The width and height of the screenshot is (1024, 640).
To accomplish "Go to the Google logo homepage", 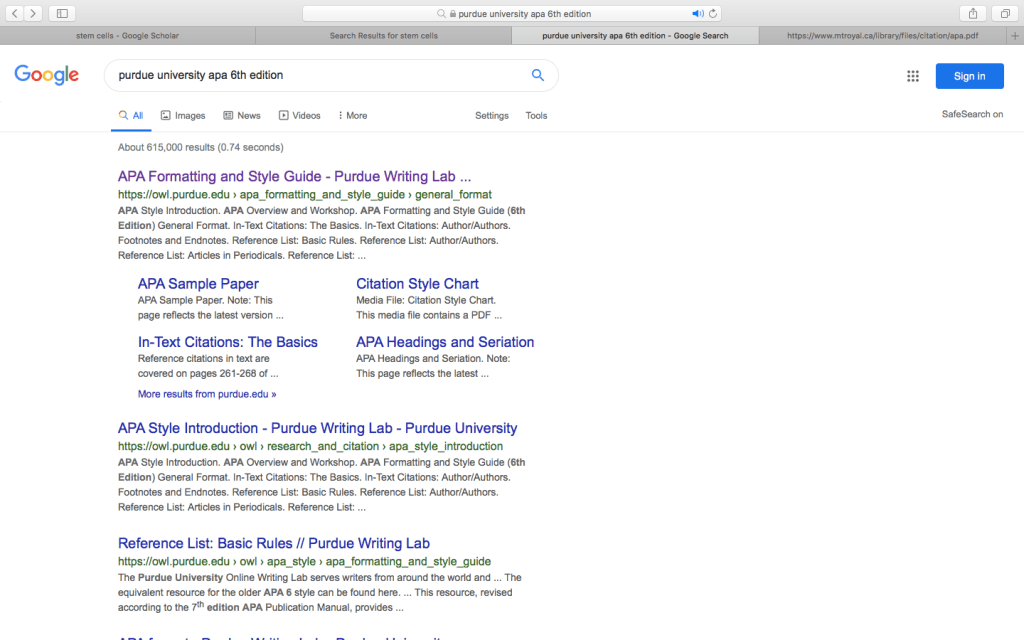I will [46, 75].
